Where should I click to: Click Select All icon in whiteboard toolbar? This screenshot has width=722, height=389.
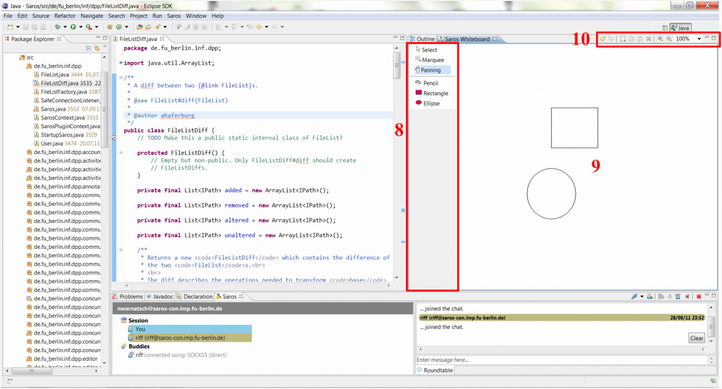click(x=623, y=39)
